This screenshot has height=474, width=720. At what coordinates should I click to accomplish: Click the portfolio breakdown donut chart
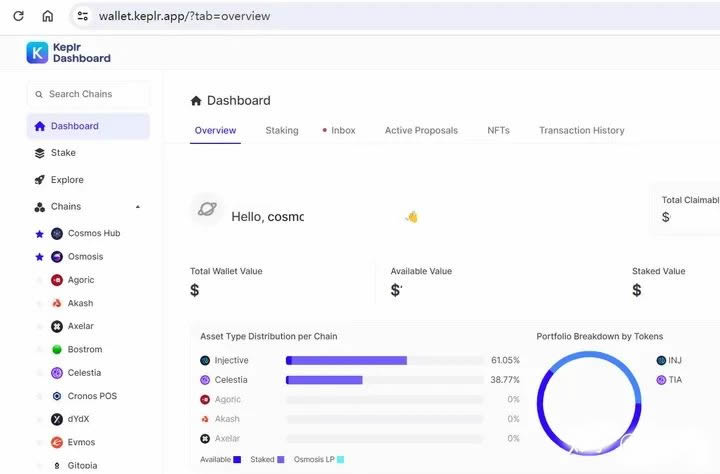tap(589, 403)
